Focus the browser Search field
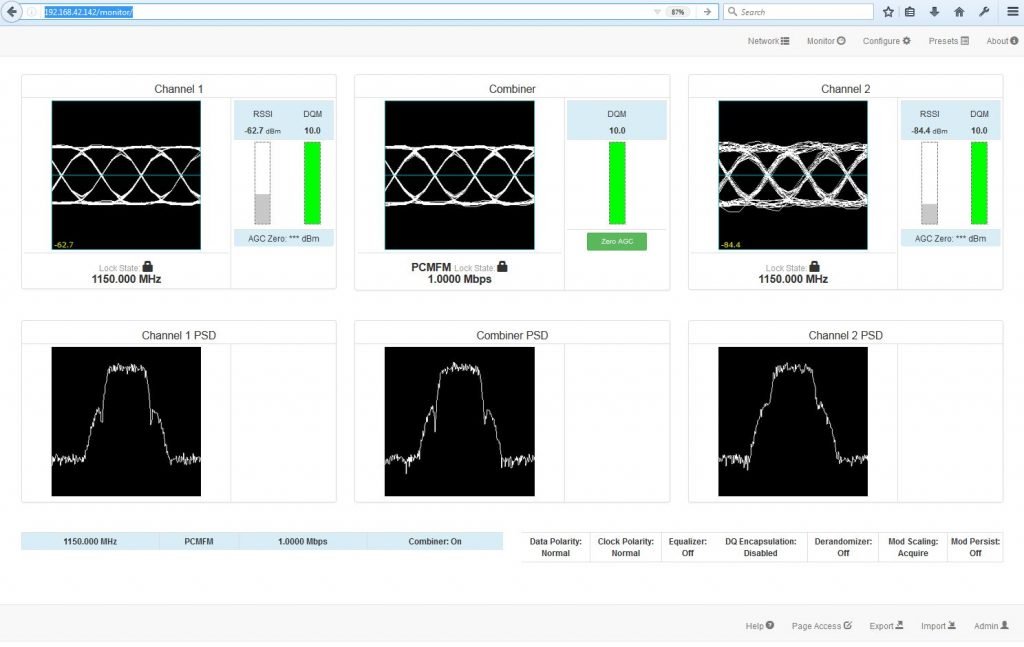 click(x=798, y=12)
